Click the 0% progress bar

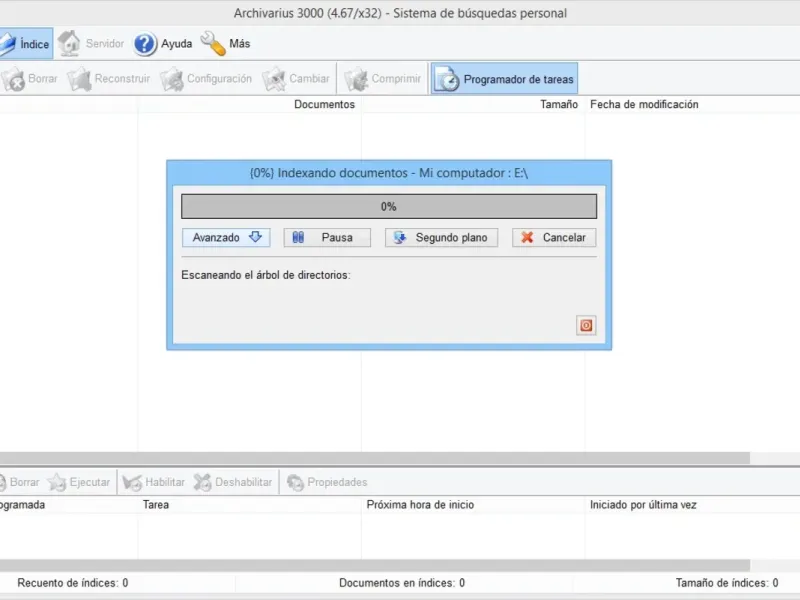tap(389, 207)
